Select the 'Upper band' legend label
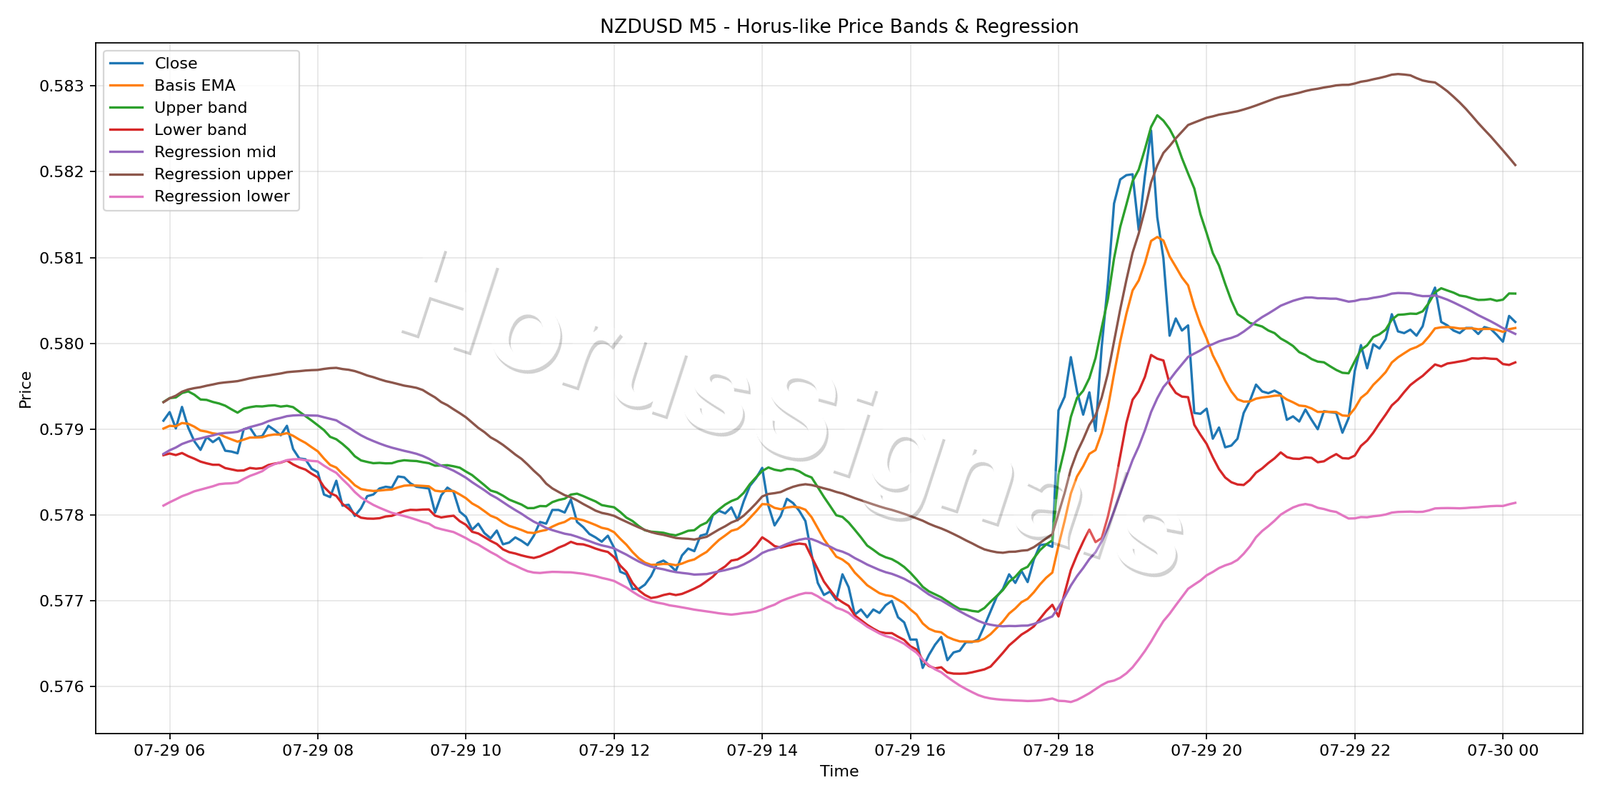 point(200,108)
